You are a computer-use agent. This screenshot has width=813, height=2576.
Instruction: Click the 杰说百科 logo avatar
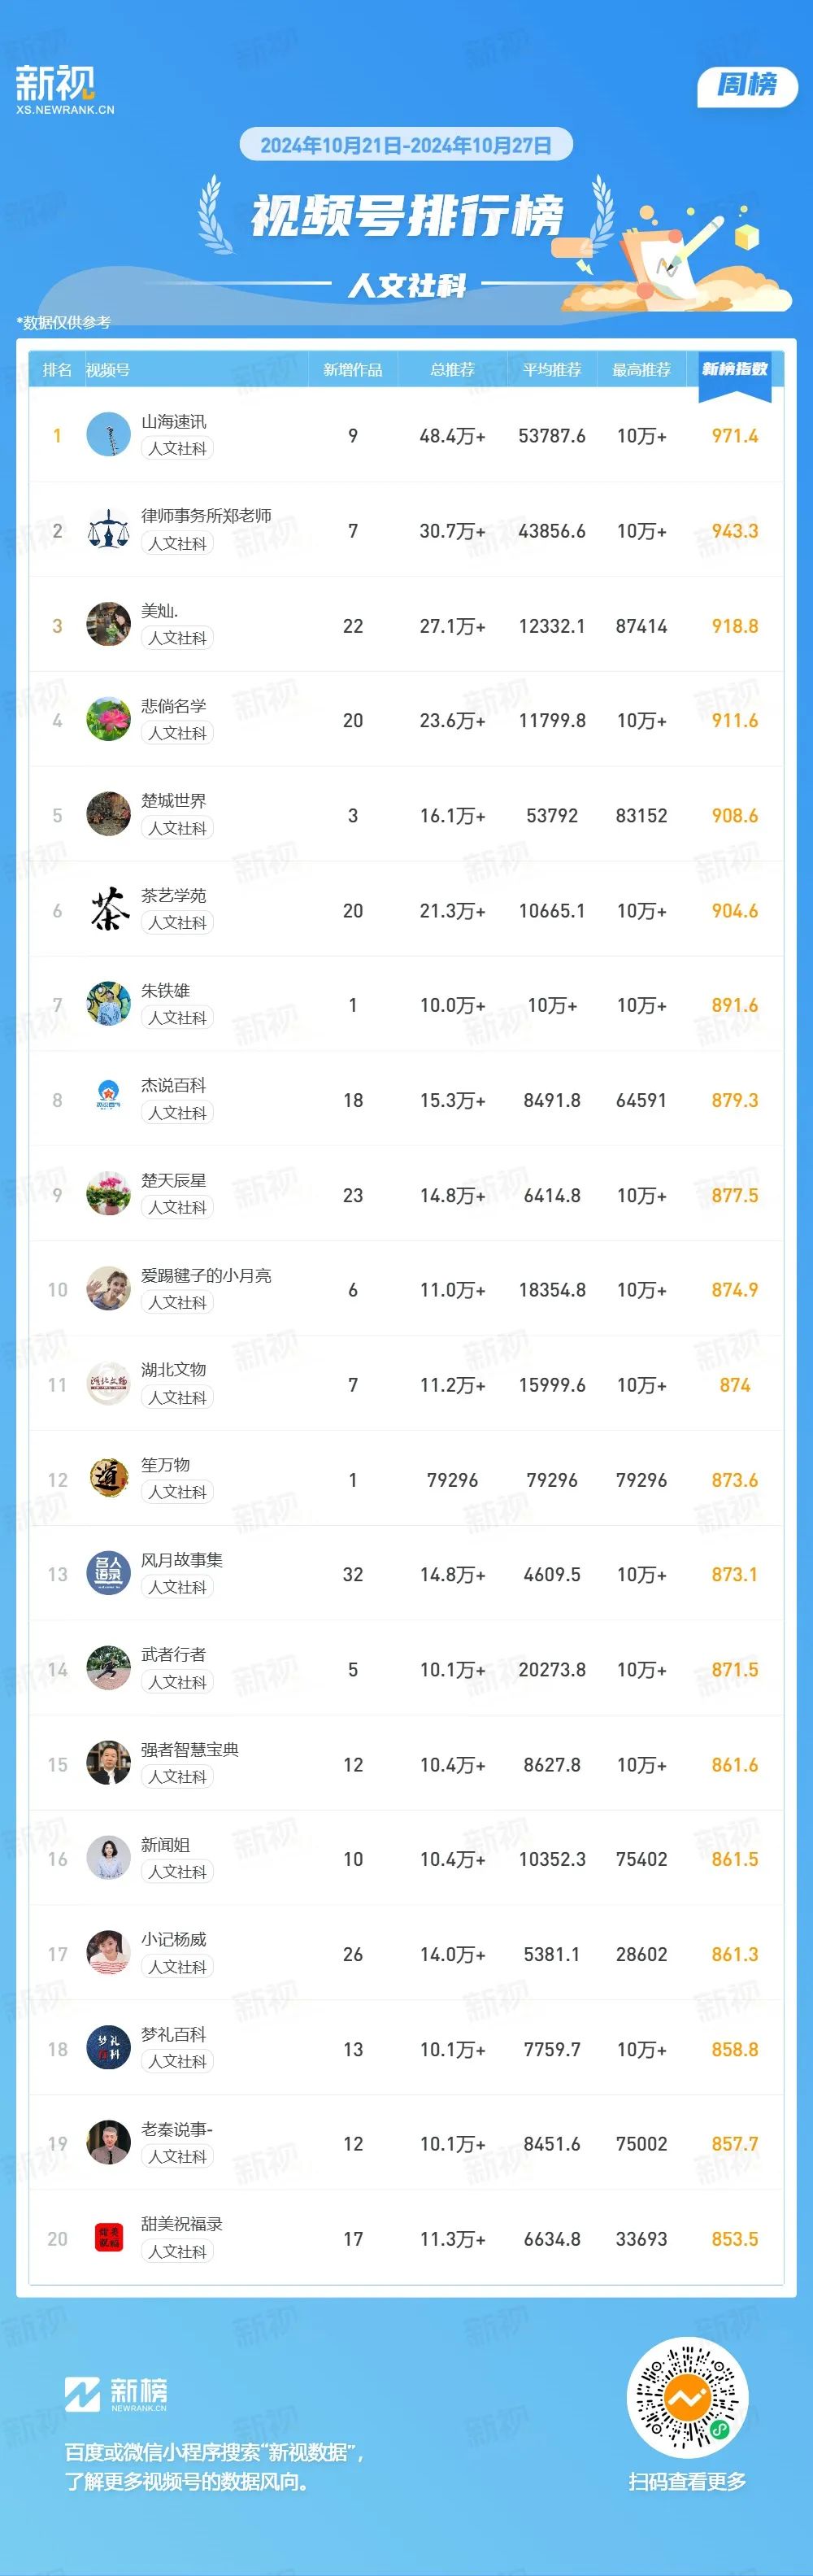[108, 1100]
